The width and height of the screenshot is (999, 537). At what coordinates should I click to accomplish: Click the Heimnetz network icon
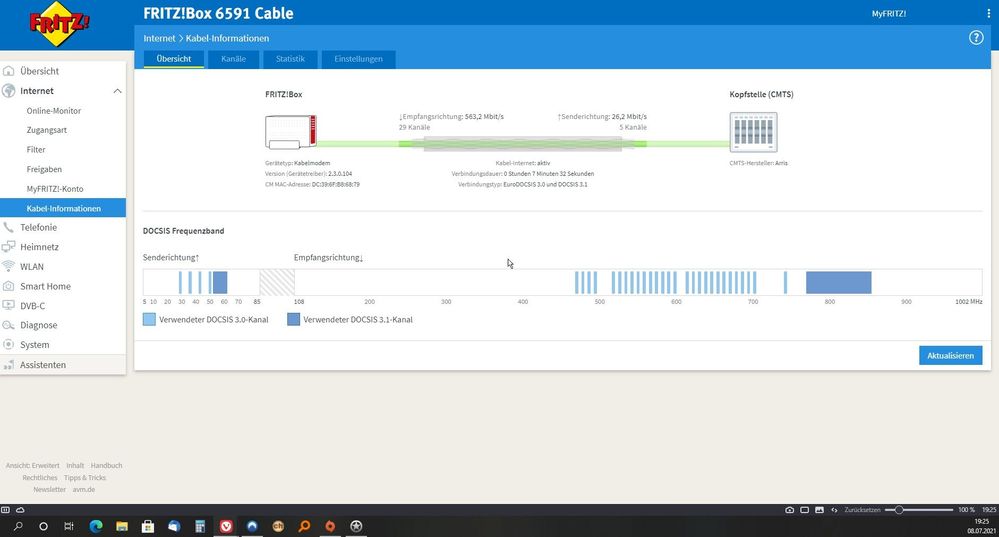(x=8, y=247)
